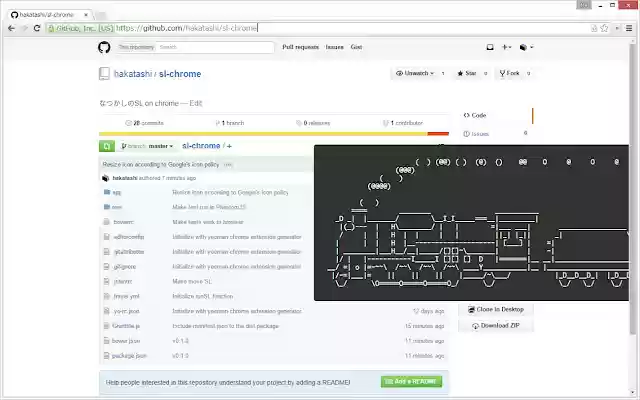Open the Gruntfile.js file

point(126,326)
